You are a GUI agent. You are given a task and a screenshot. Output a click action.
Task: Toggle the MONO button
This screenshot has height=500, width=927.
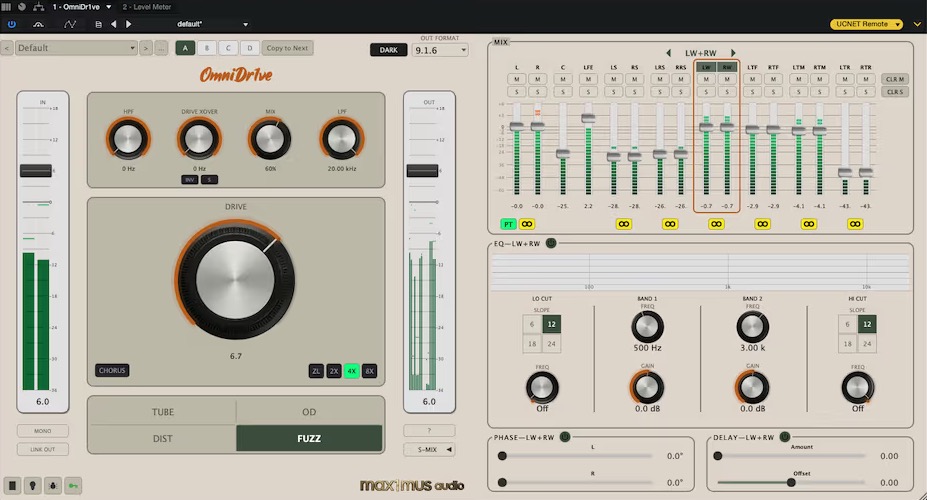coord(43,431)
